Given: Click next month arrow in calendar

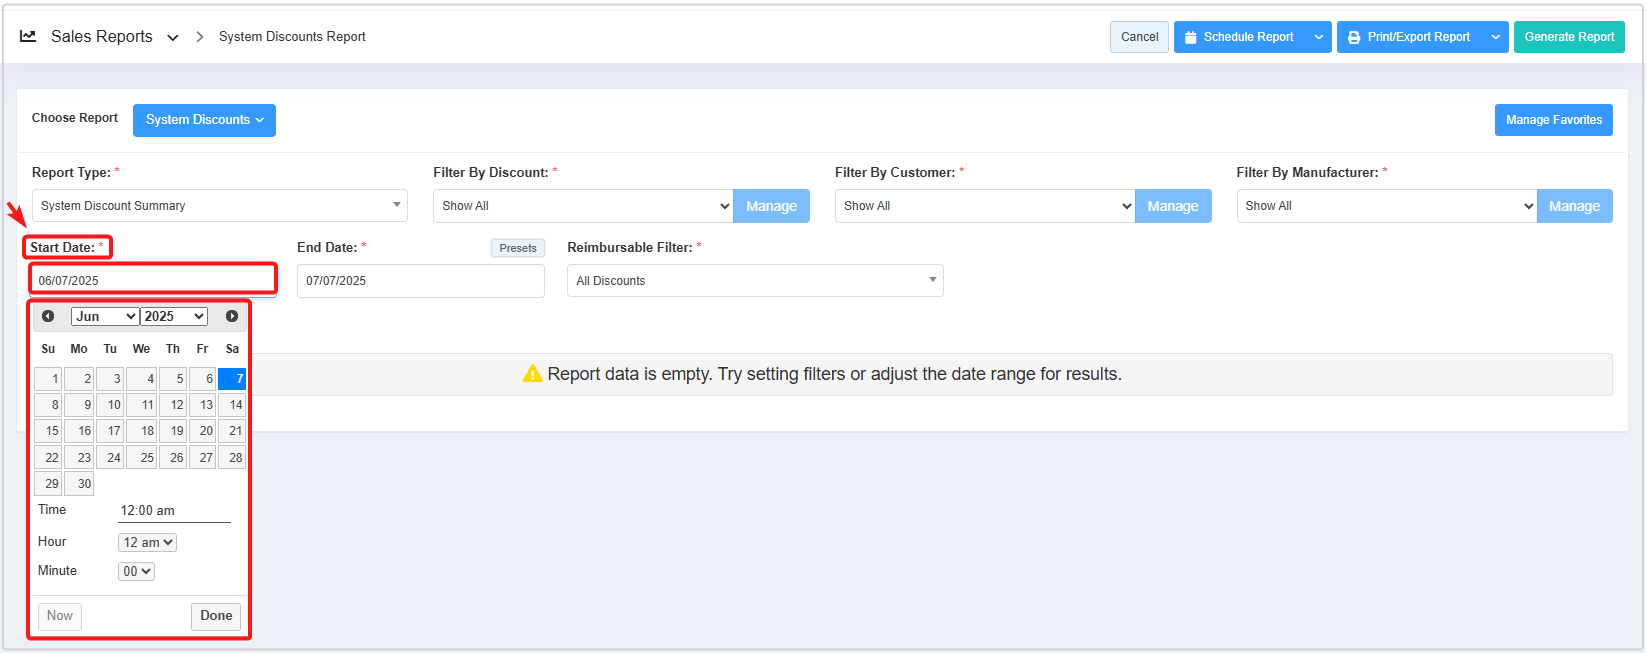Looking at the screenshot, I should click(232, 316).
